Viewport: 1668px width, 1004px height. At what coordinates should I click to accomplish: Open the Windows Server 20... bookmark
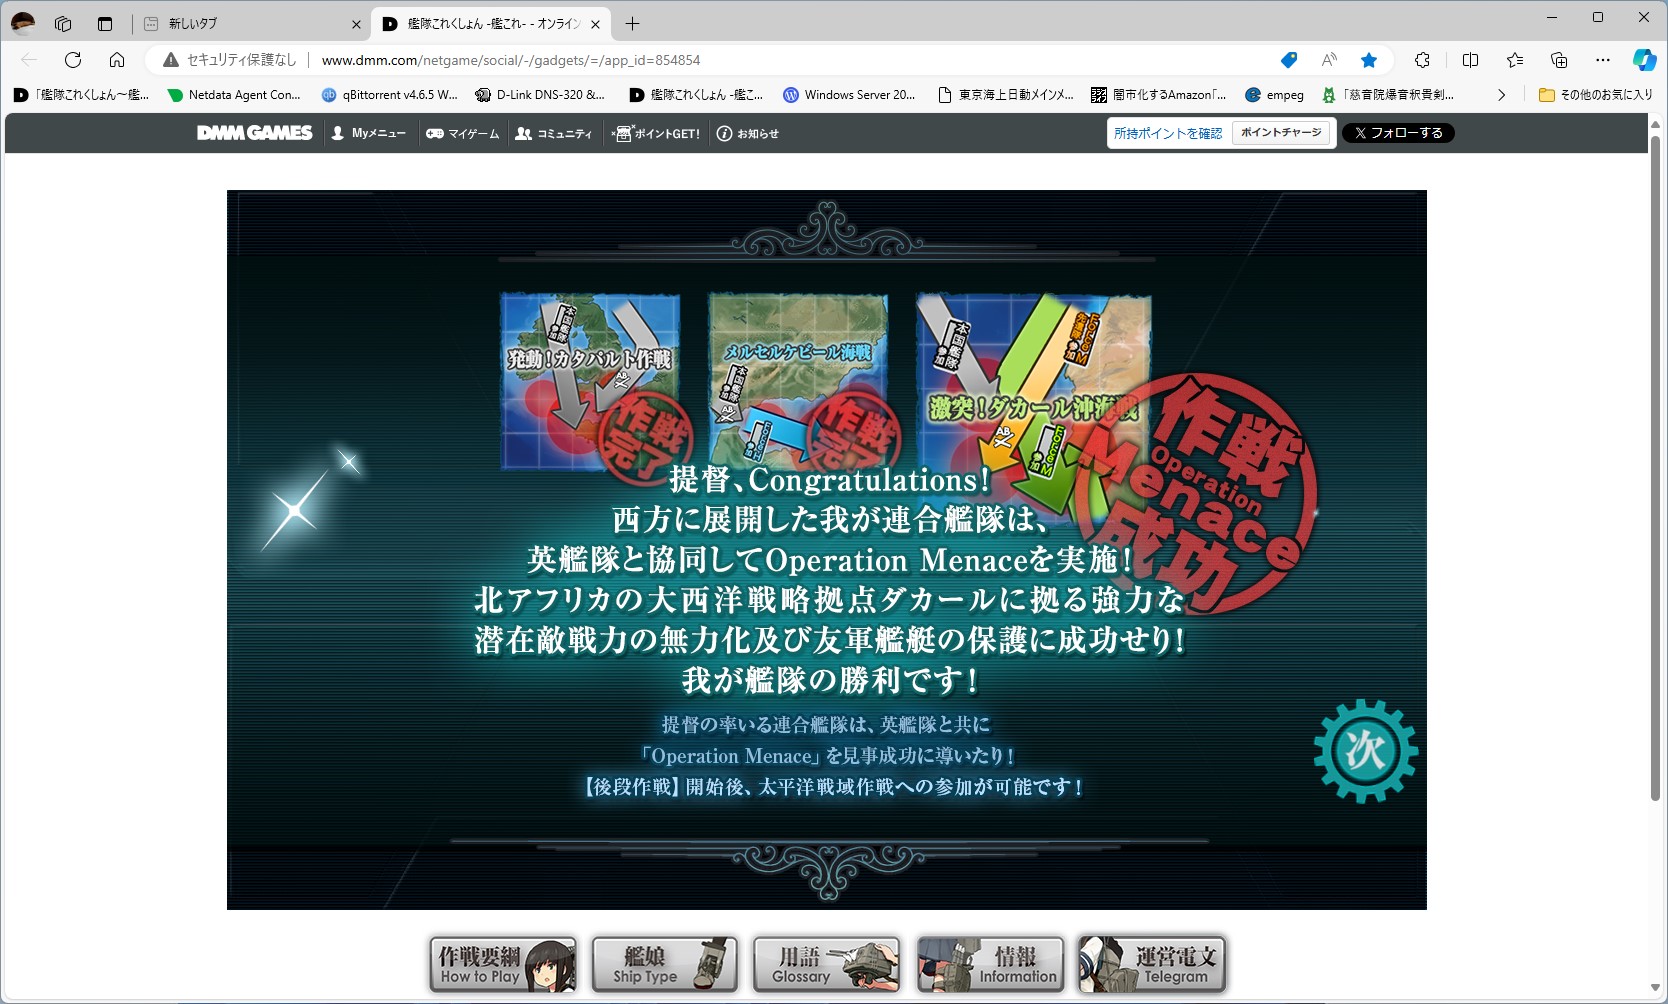click(x=849, y=95)
